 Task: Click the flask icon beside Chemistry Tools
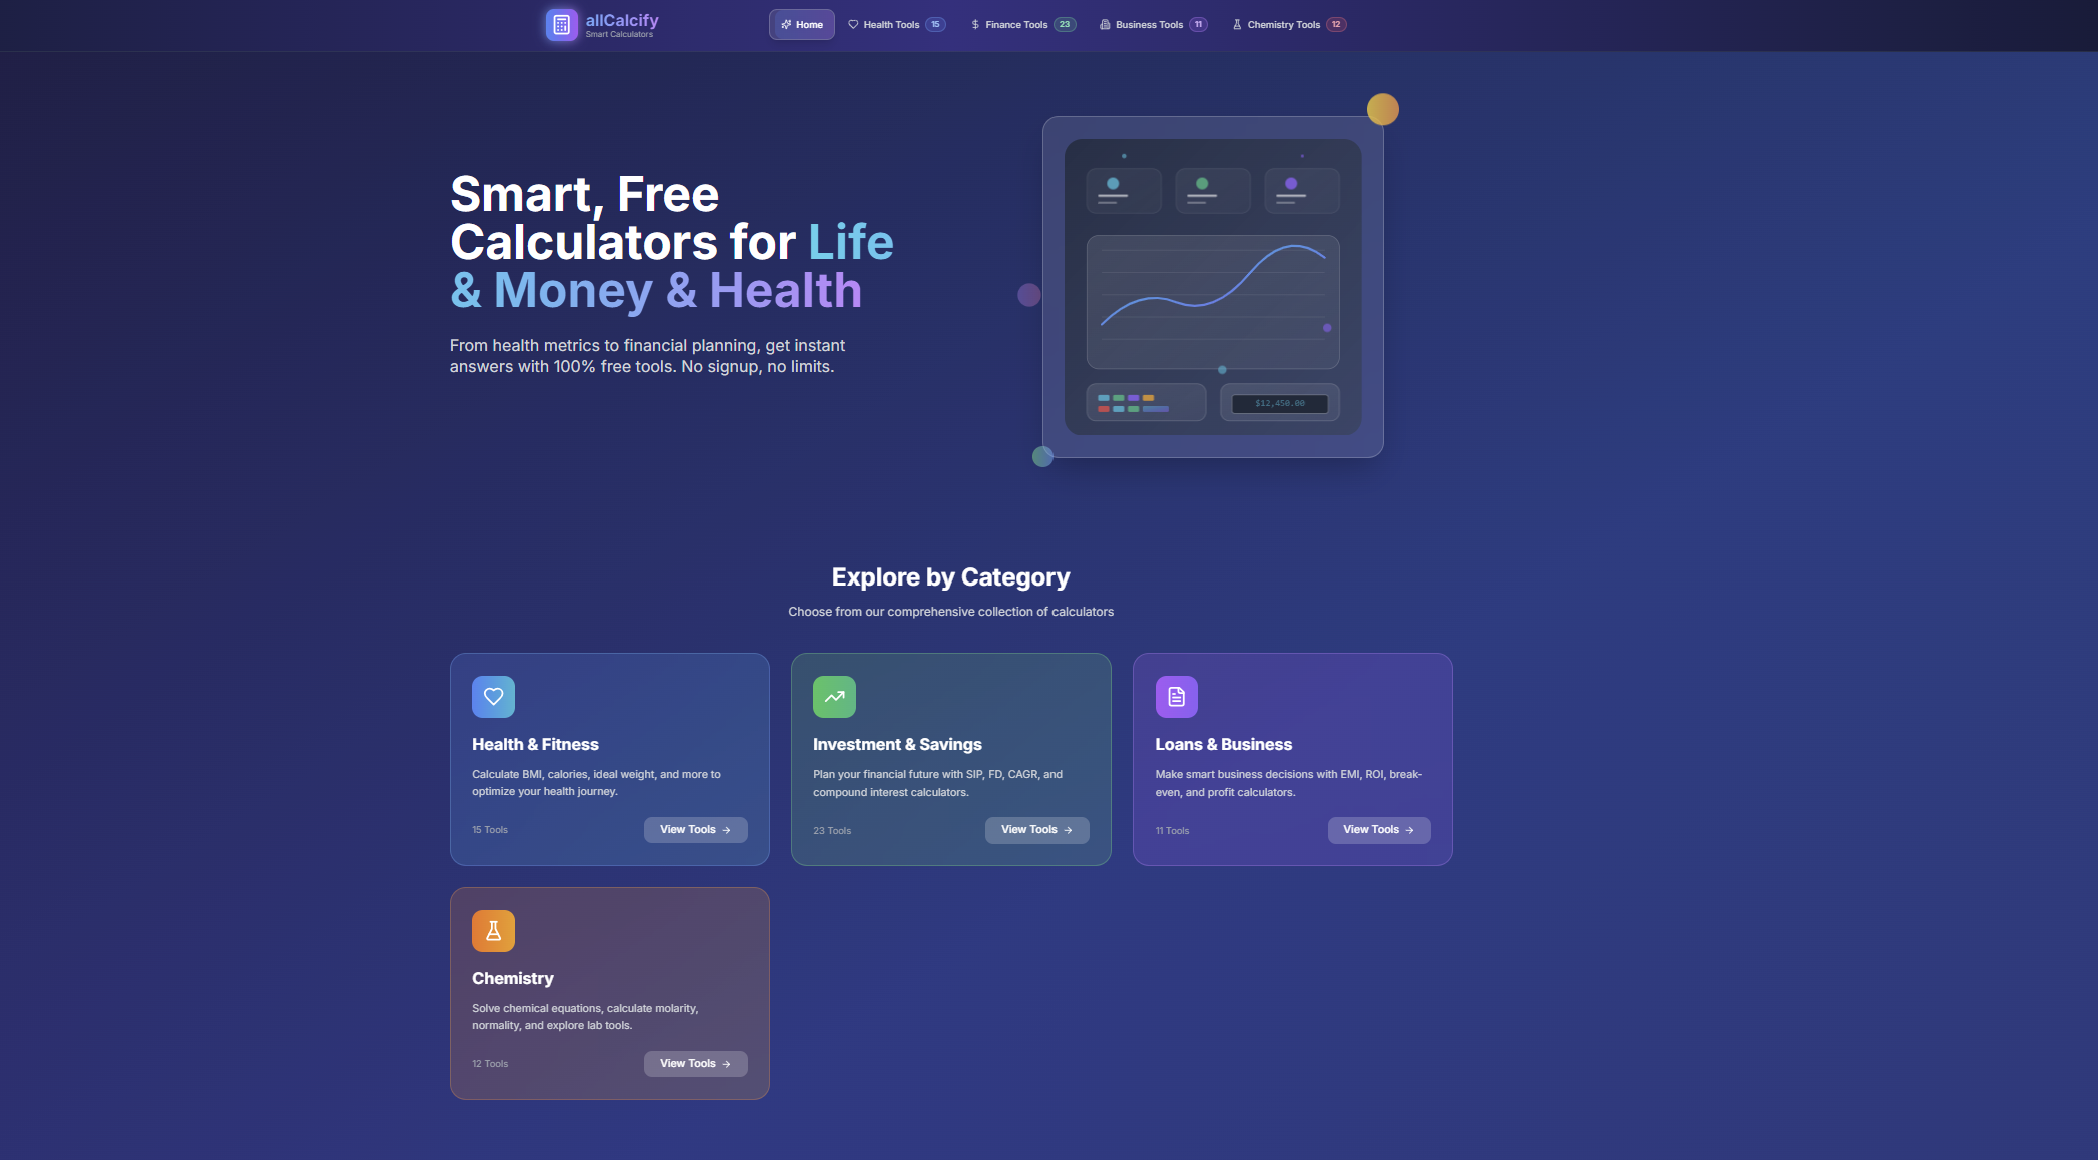point(1237,25)
